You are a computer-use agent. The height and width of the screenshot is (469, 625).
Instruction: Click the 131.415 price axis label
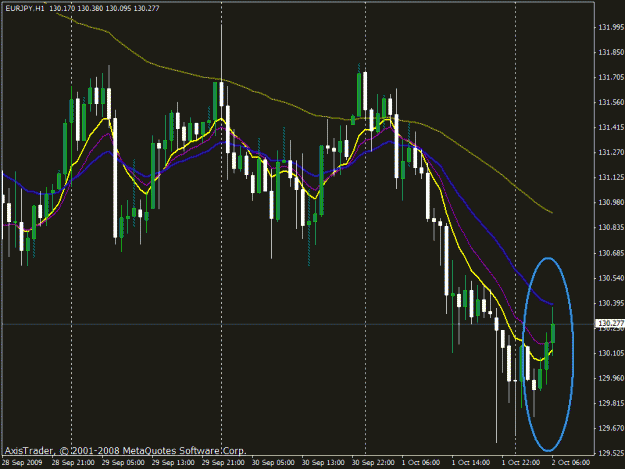tap(611, 128)
